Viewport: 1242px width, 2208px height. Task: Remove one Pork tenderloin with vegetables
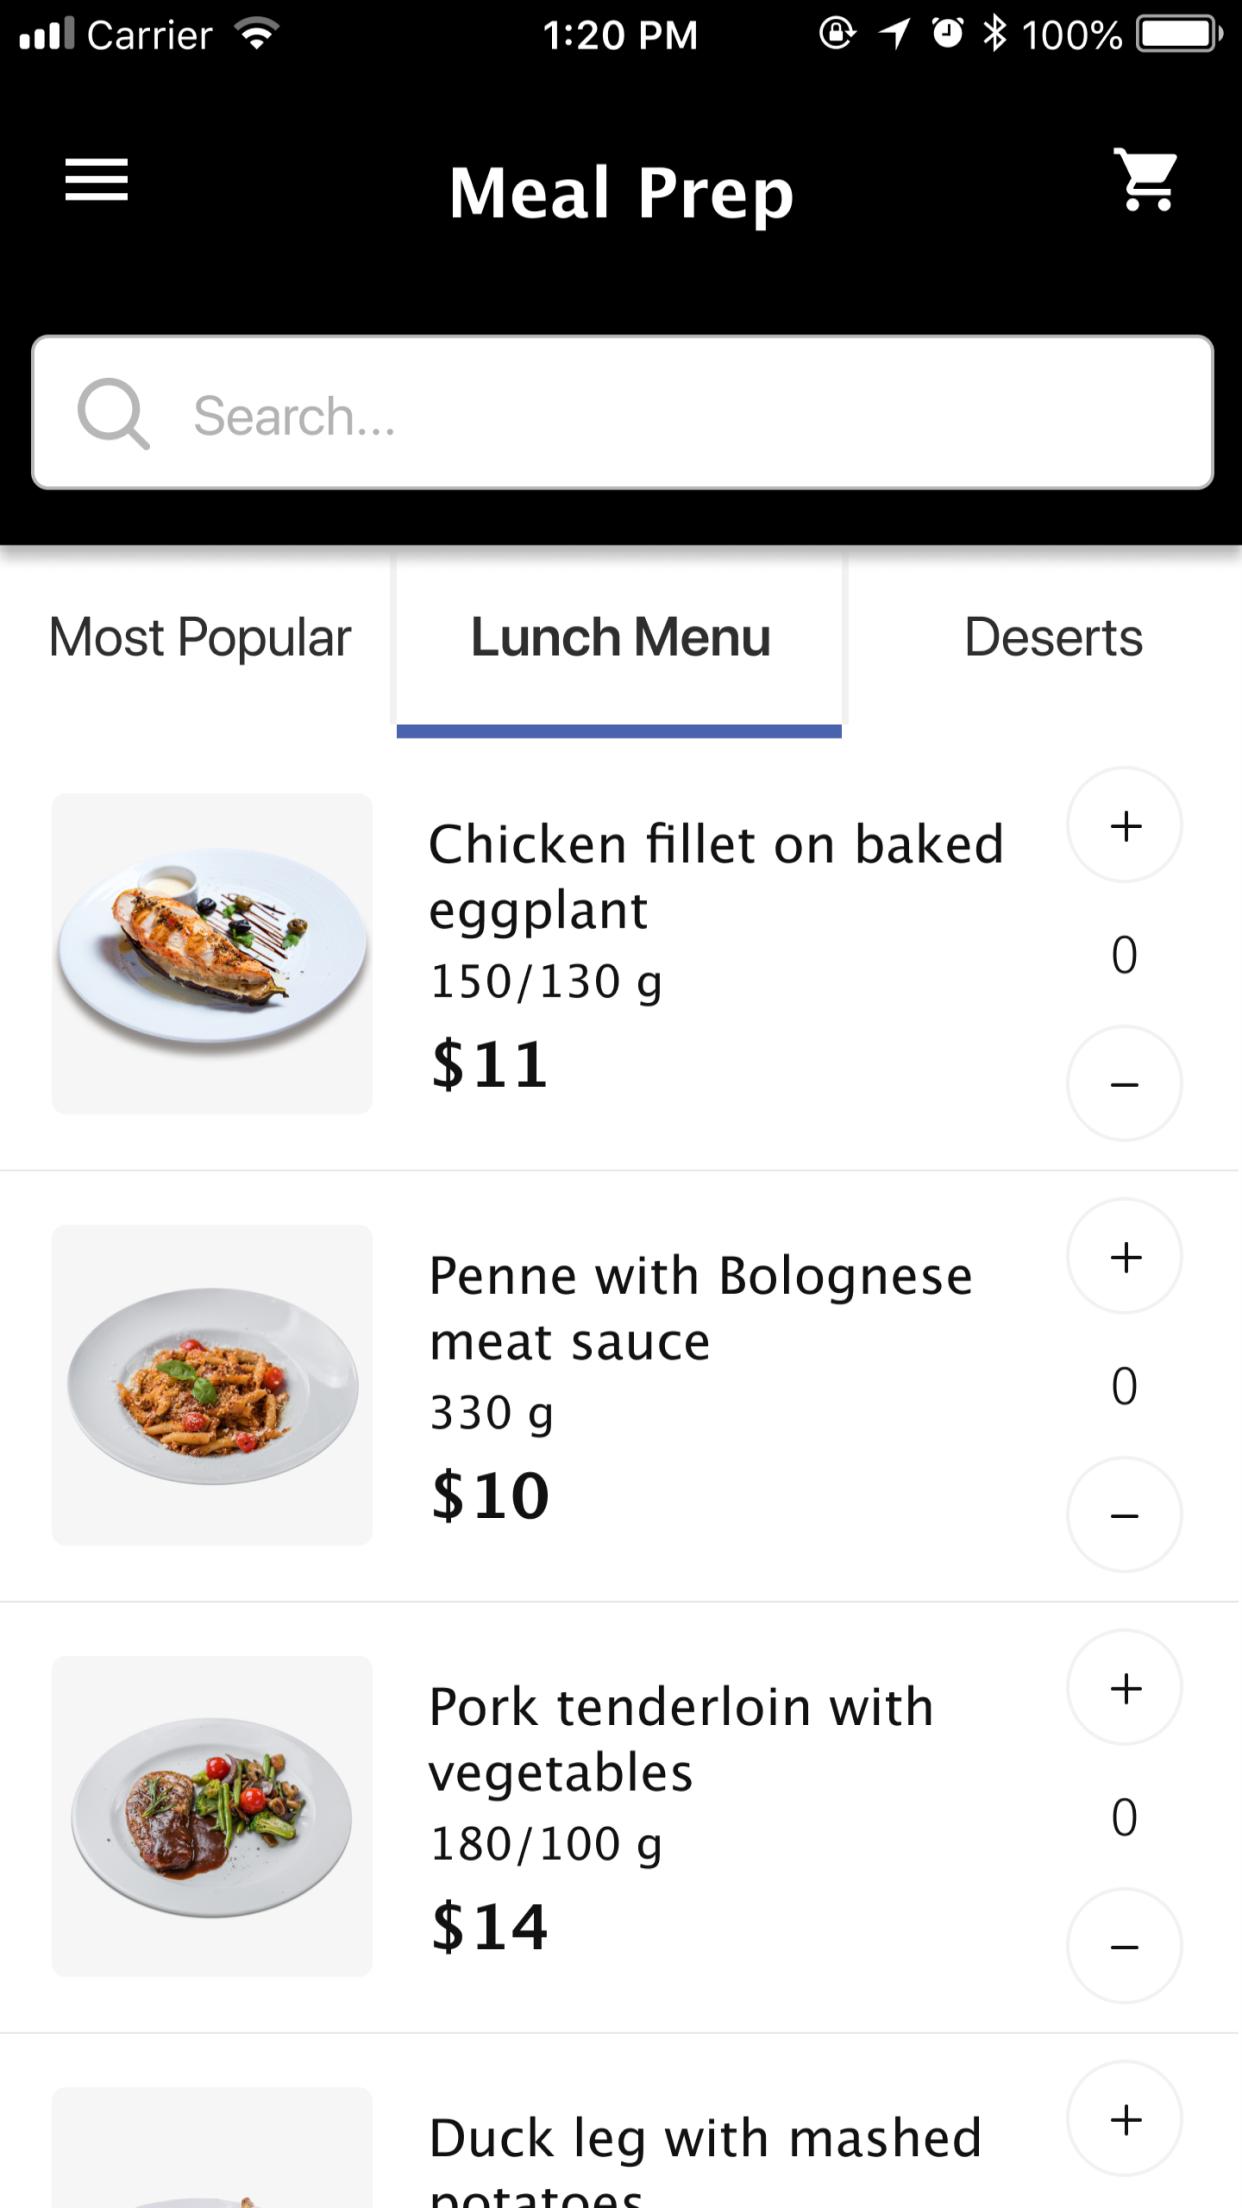(x=1124, y=1946)
